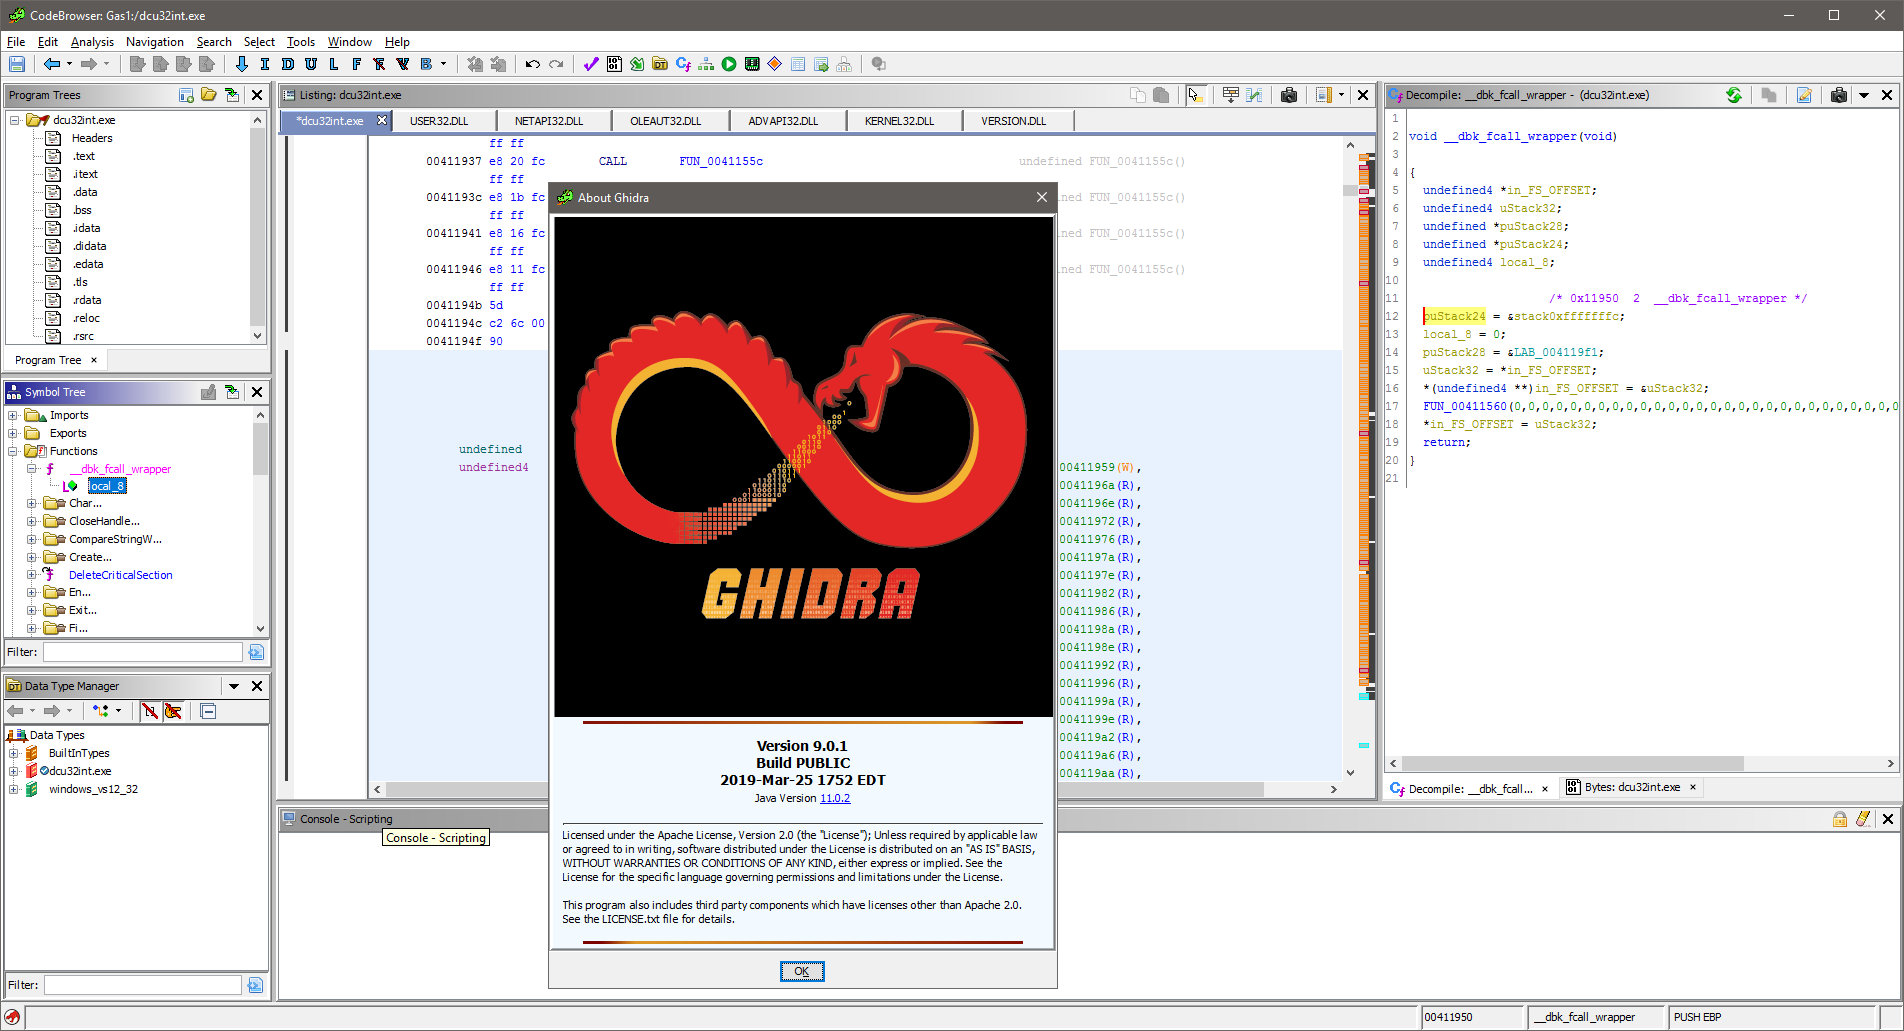Jump to next Function using F icon
This screenshot has height=1031, width=1904.
[356, 64]
